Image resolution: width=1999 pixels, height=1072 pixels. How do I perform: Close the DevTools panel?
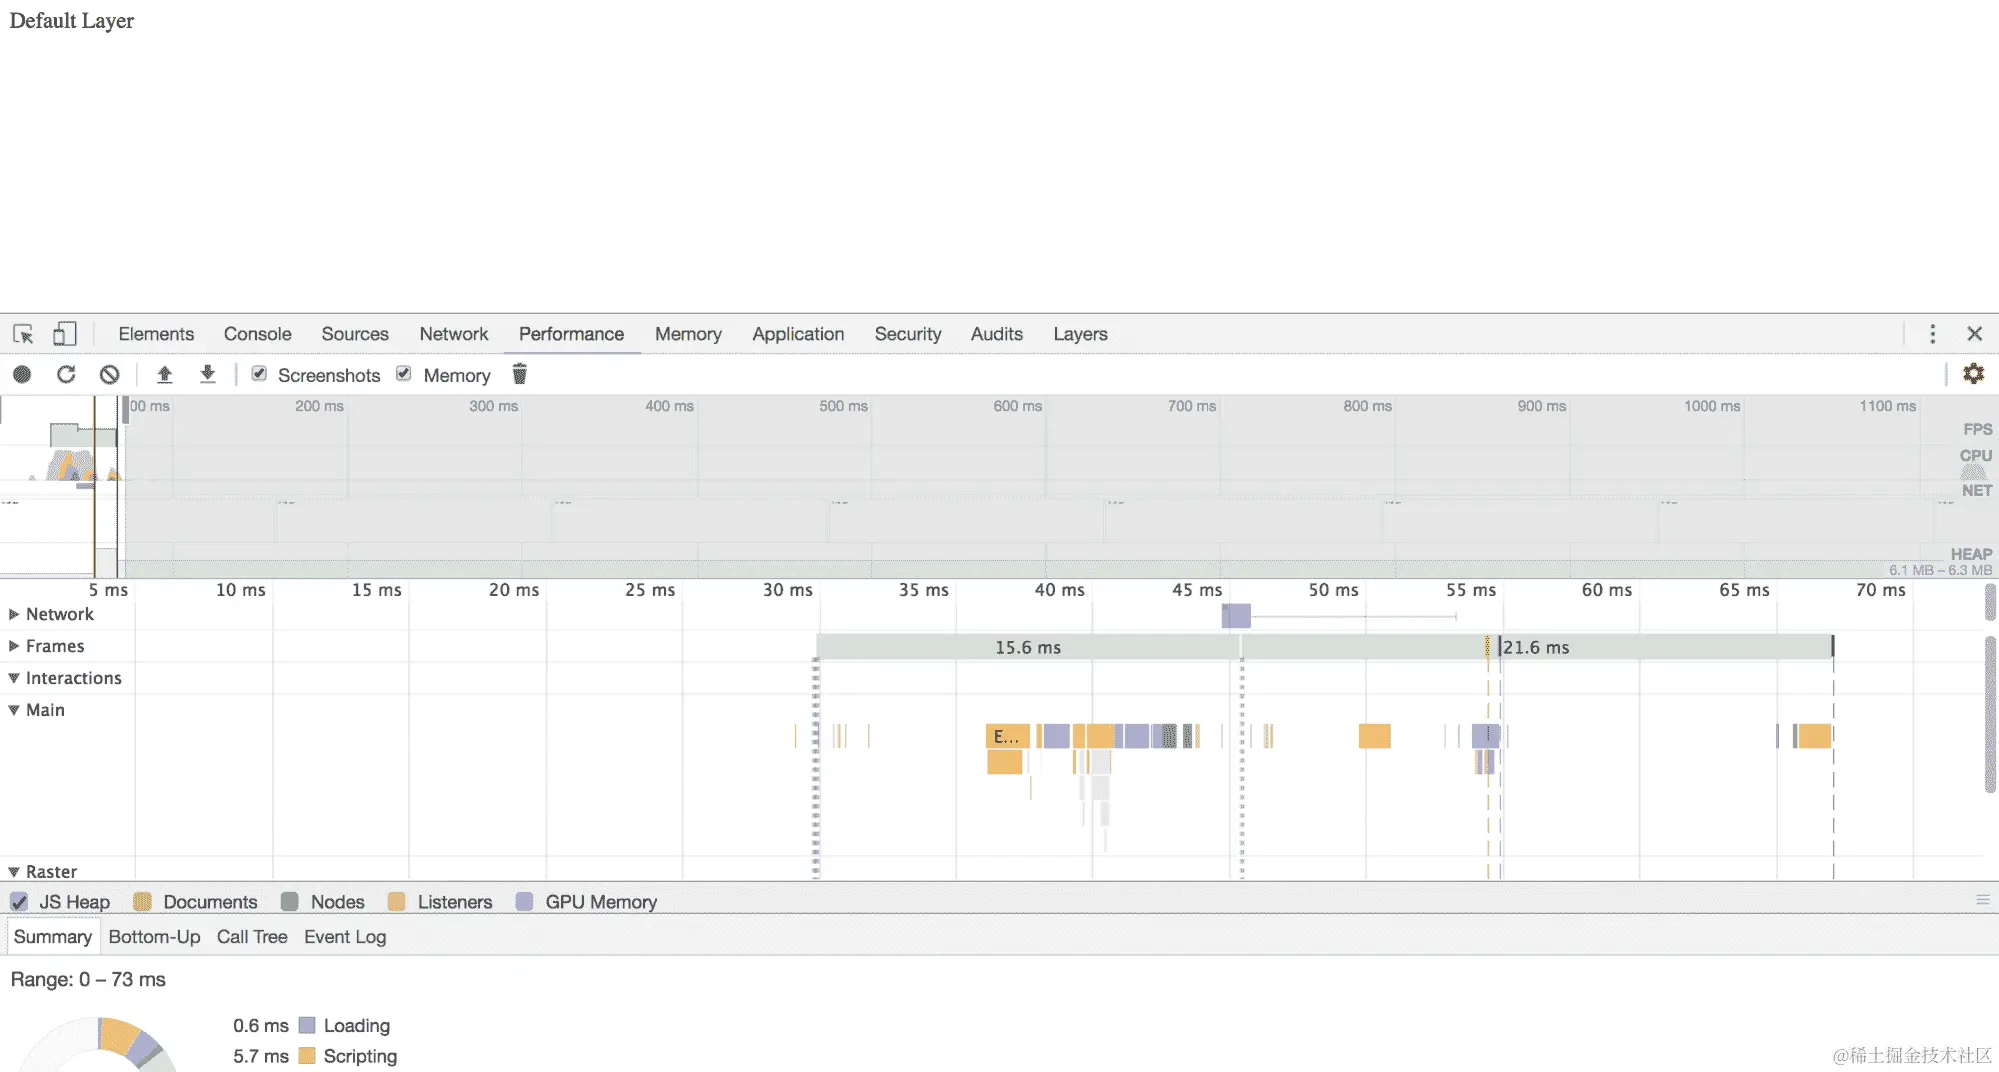[1974, 334]
